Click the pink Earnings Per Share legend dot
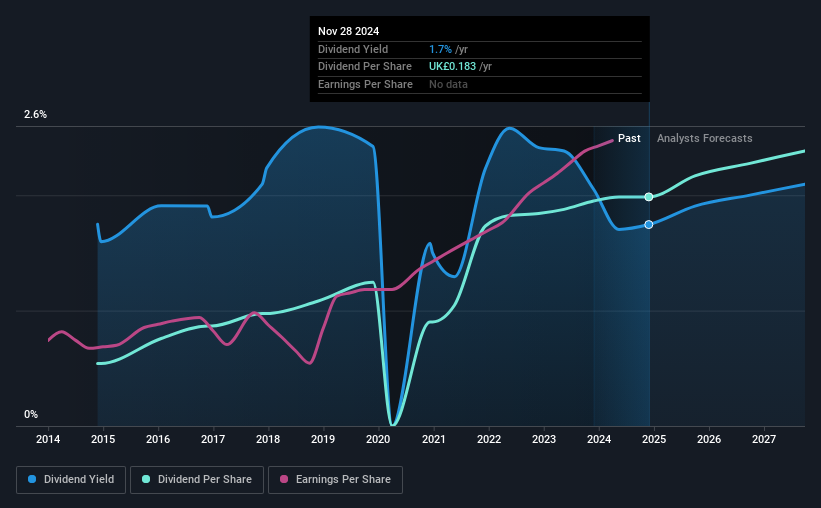This screenshot has height=508, width=821. [x=284, y=479]
